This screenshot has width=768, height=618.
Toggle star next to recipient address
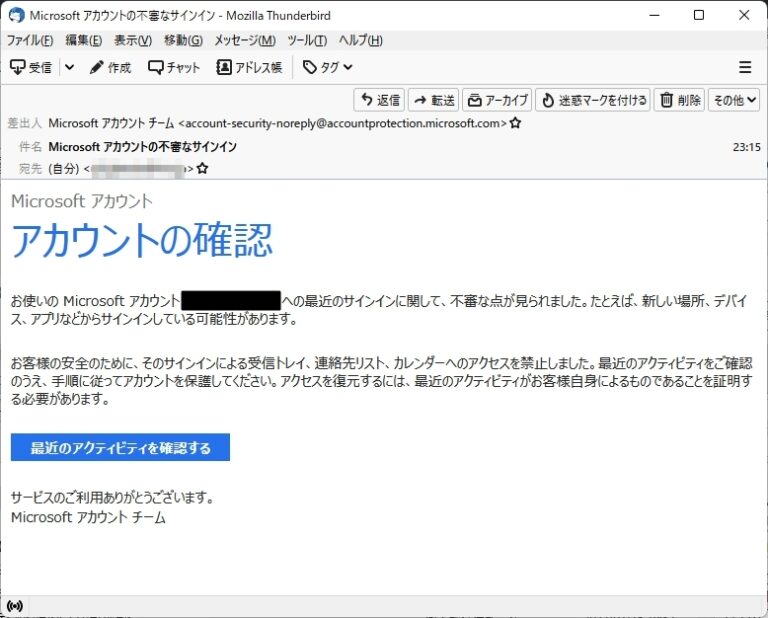pos(203,169)
